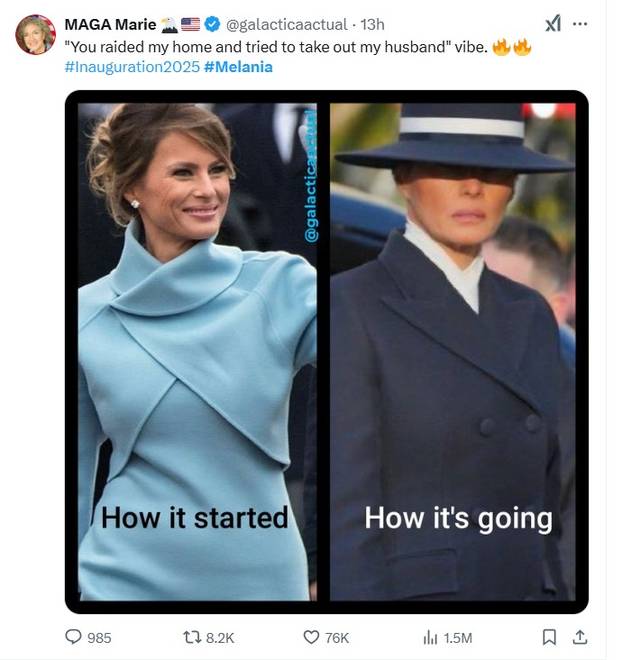Image resolution: width=622 pixels, height=660 pixels.
Task: Click the 76K likes count
Action: 337,637
